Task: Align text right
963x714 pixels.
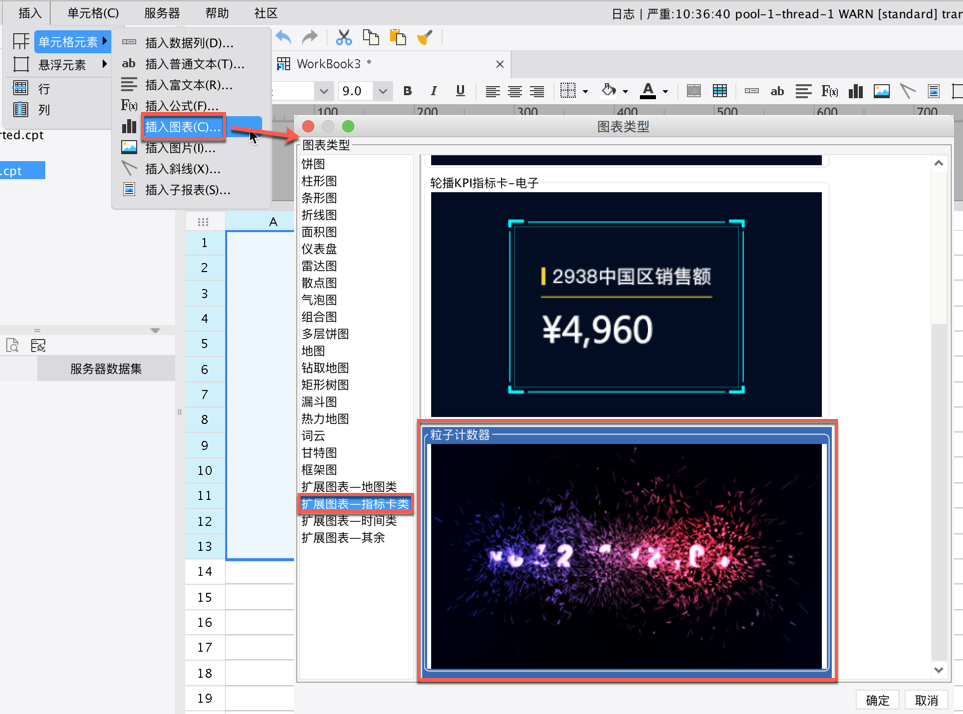Action: tap(537, 91)
